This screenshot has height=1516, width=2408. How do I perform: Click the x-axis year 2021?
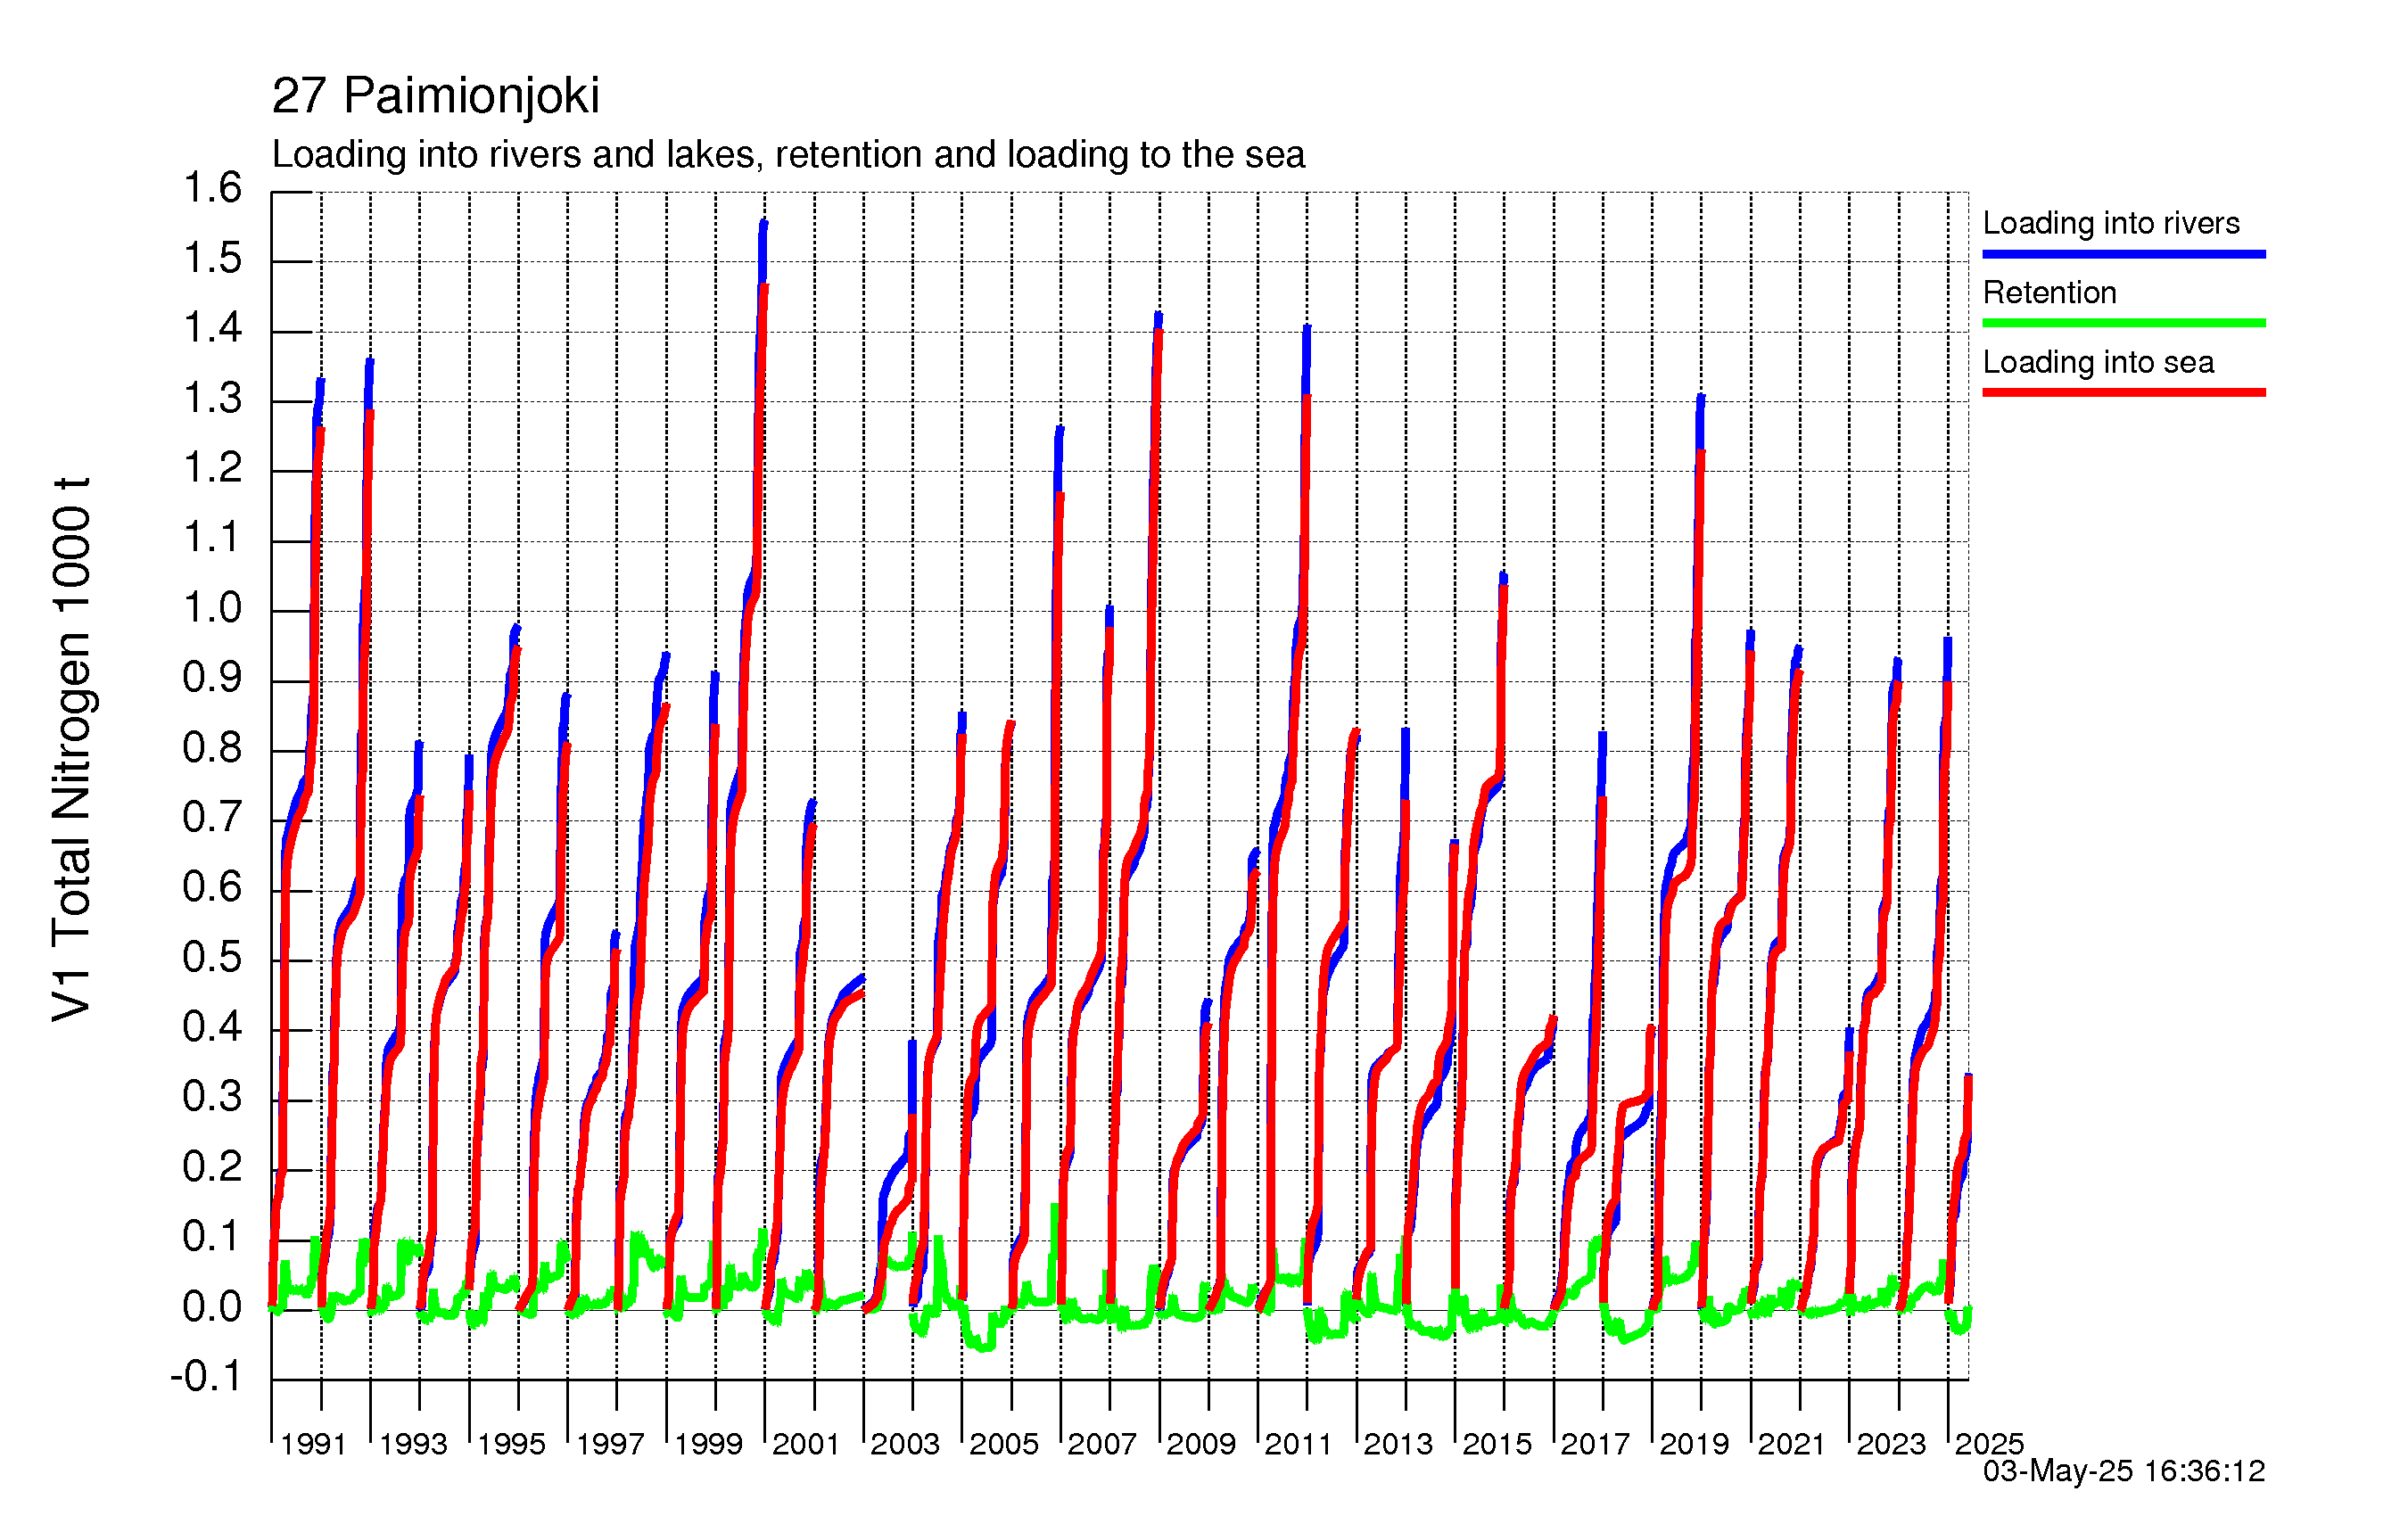pos(1792,1444)
